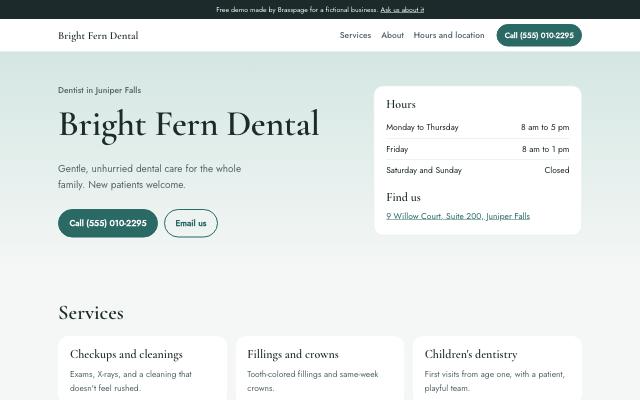Click the Hours card heading

click(401, 104)
